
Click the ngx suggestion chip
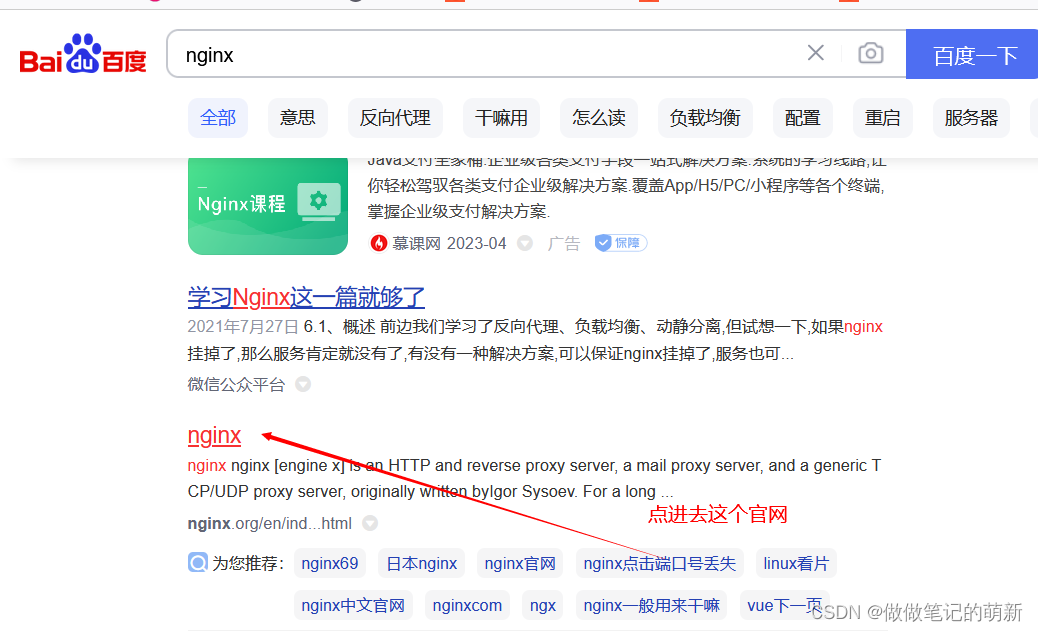[x=543, y=605]
